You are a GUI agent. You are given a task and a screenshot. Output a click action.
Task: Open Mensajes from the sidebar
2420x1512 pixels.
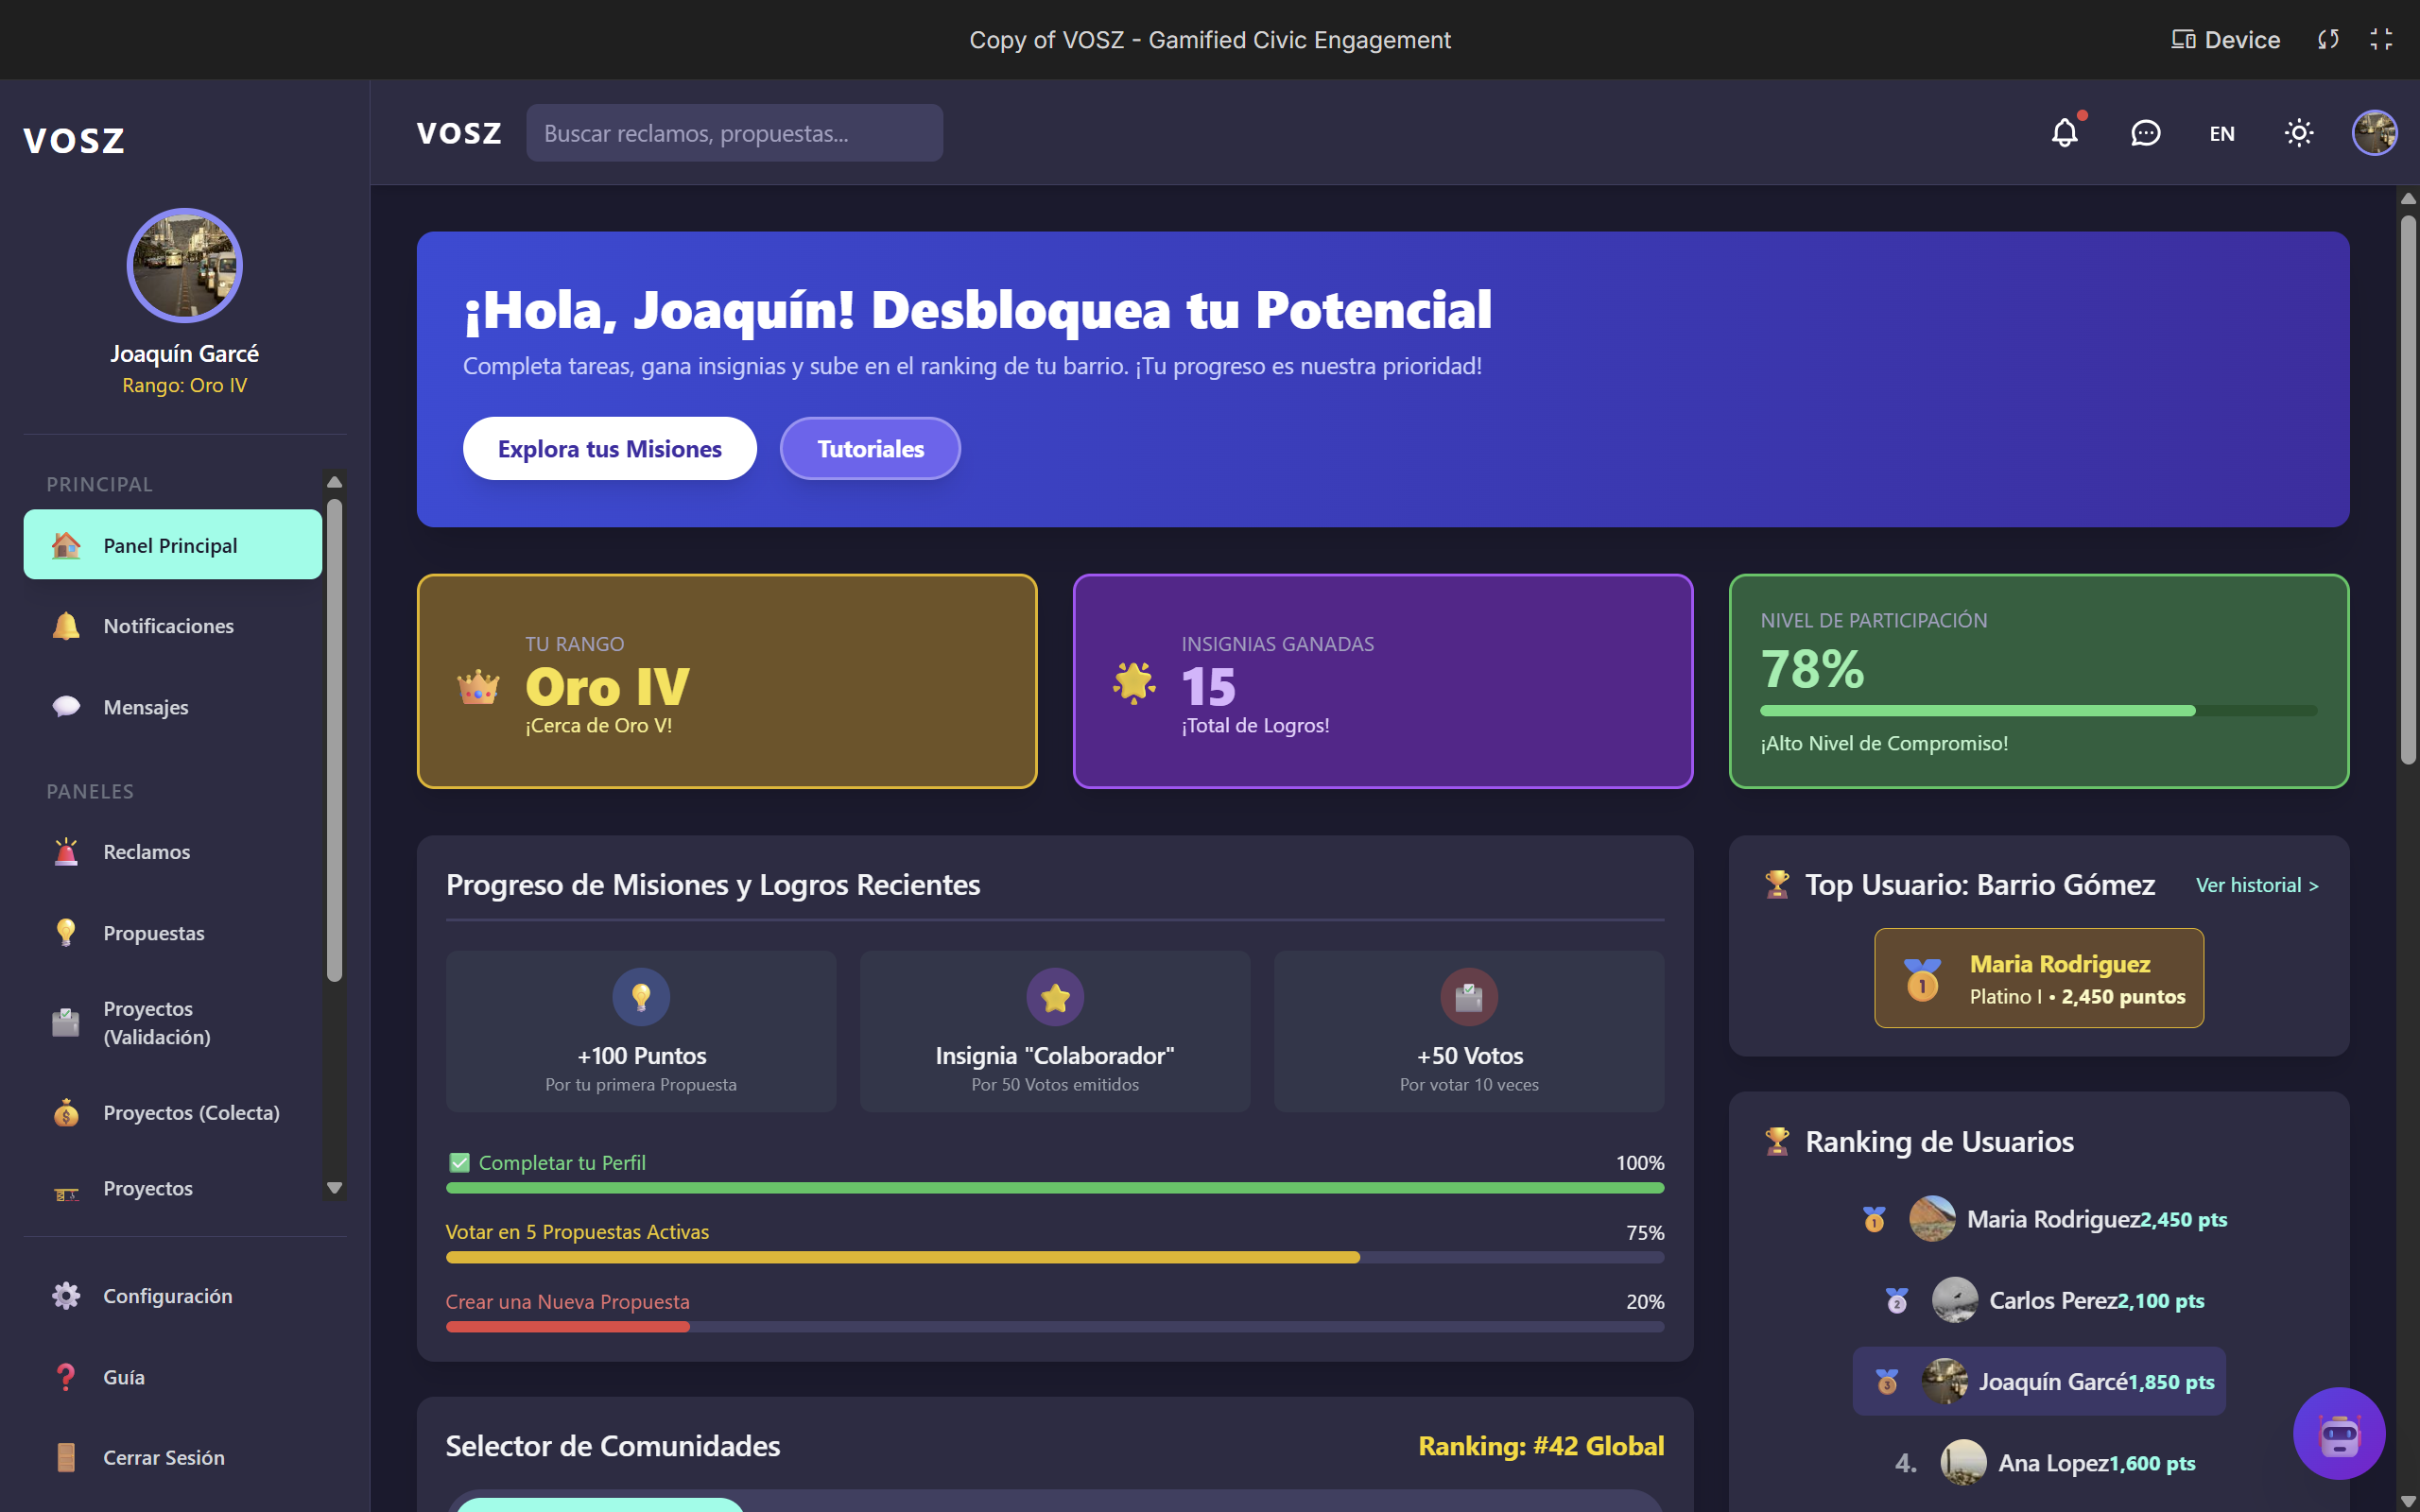pyautogui.click(x=173, y=707)
